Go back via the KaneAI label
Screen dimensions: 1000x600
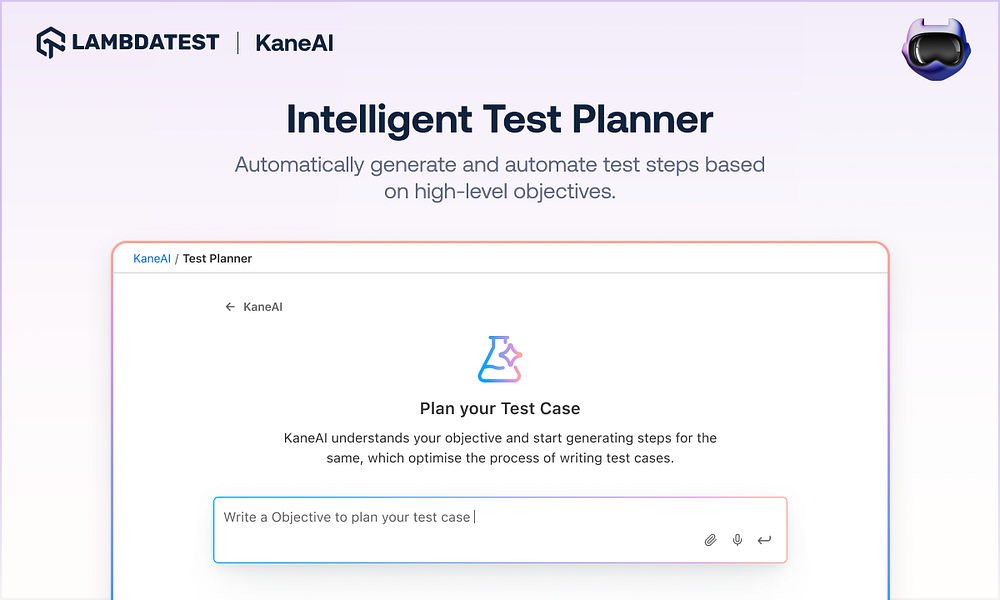tap(263, 307)
